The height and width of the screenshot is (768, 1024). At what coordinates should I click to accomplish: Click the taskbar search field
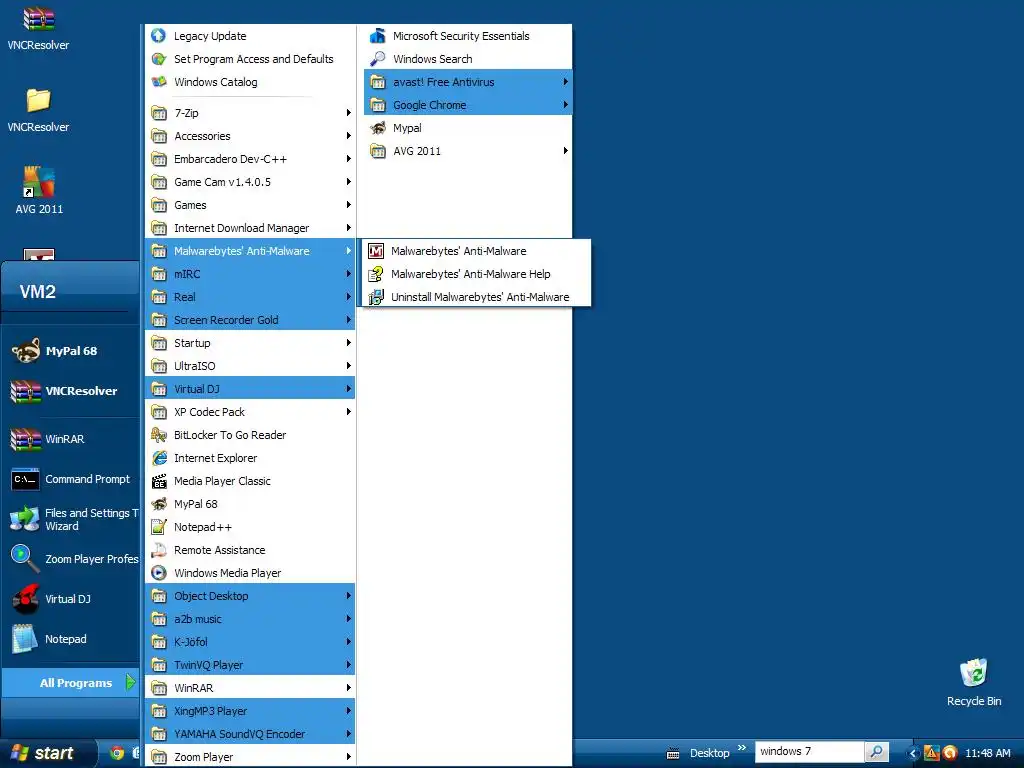coord(809,752)
